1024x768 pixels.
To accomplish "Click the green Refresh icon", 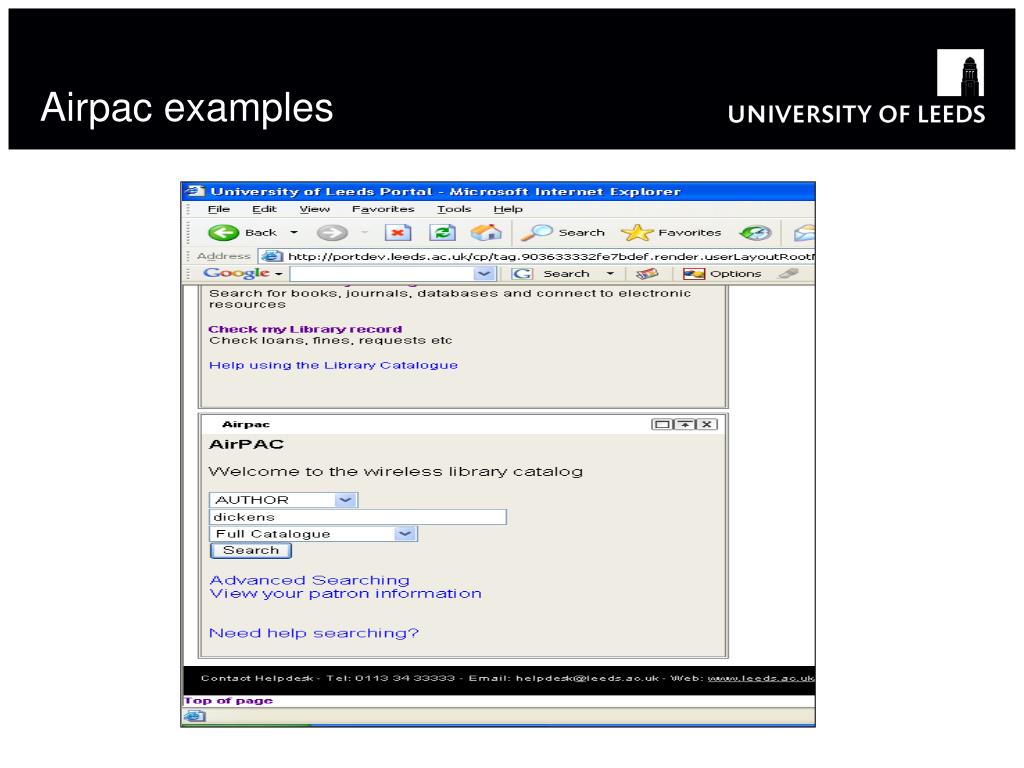I will [x=442, y=232].
